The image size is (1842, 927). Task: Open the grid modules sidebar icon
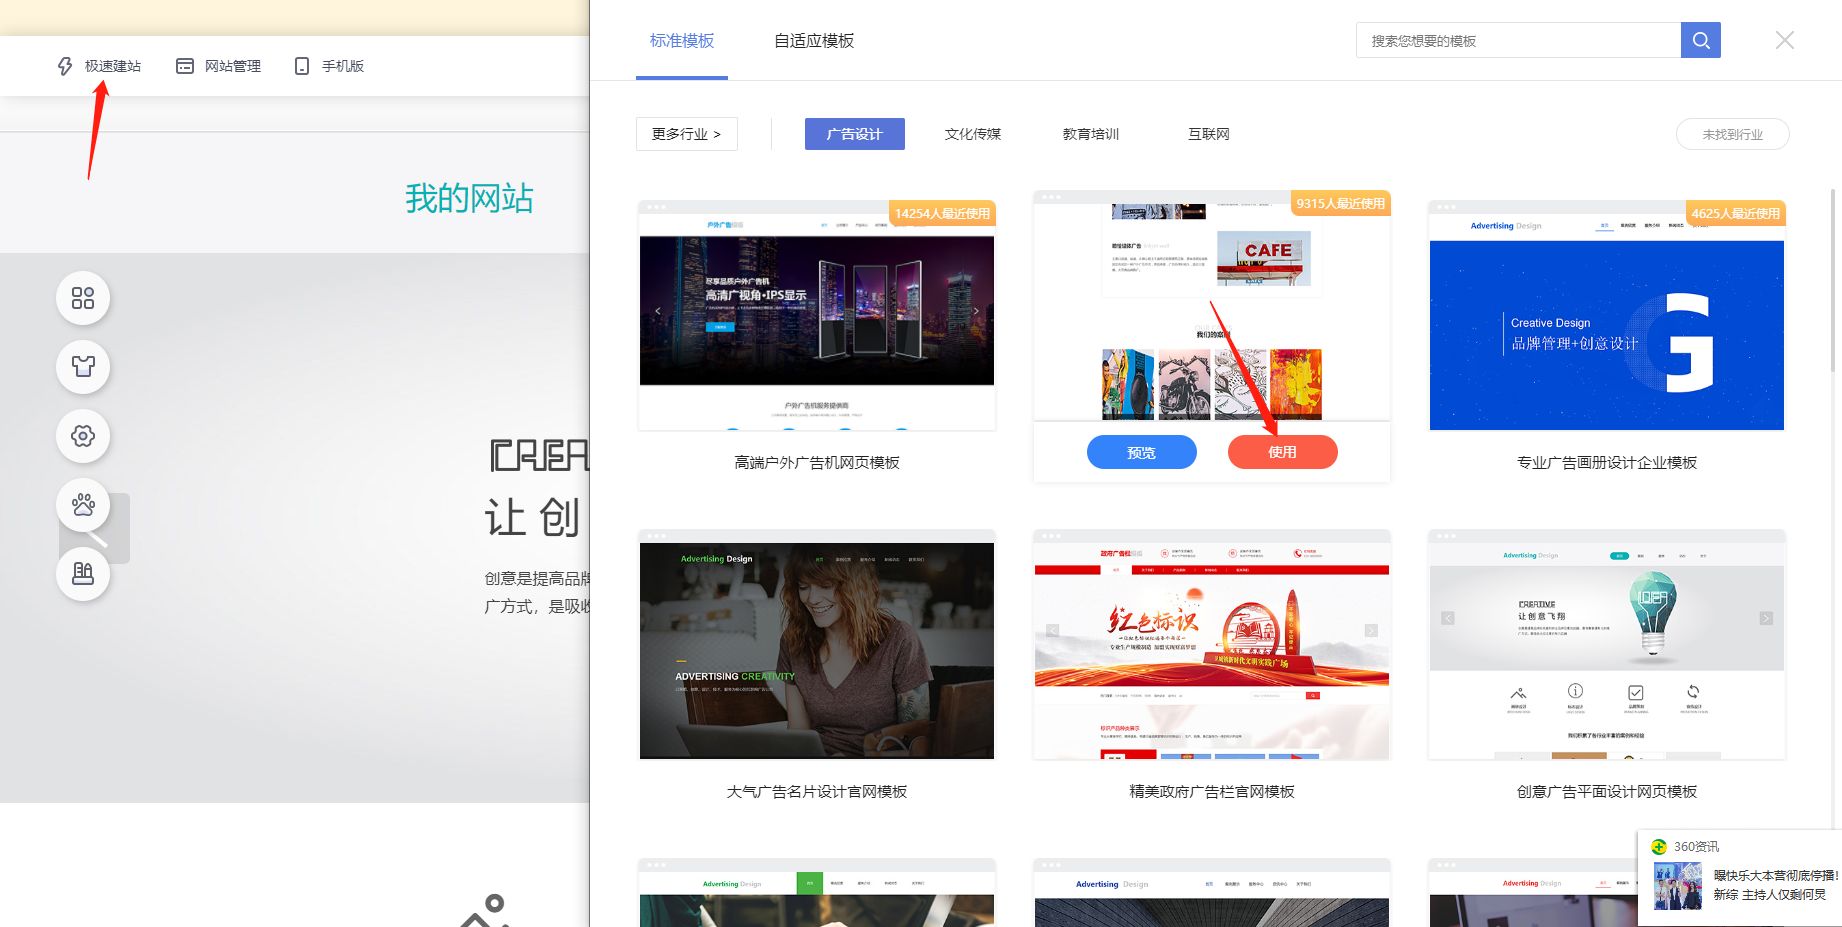click(x=83, y=298)
